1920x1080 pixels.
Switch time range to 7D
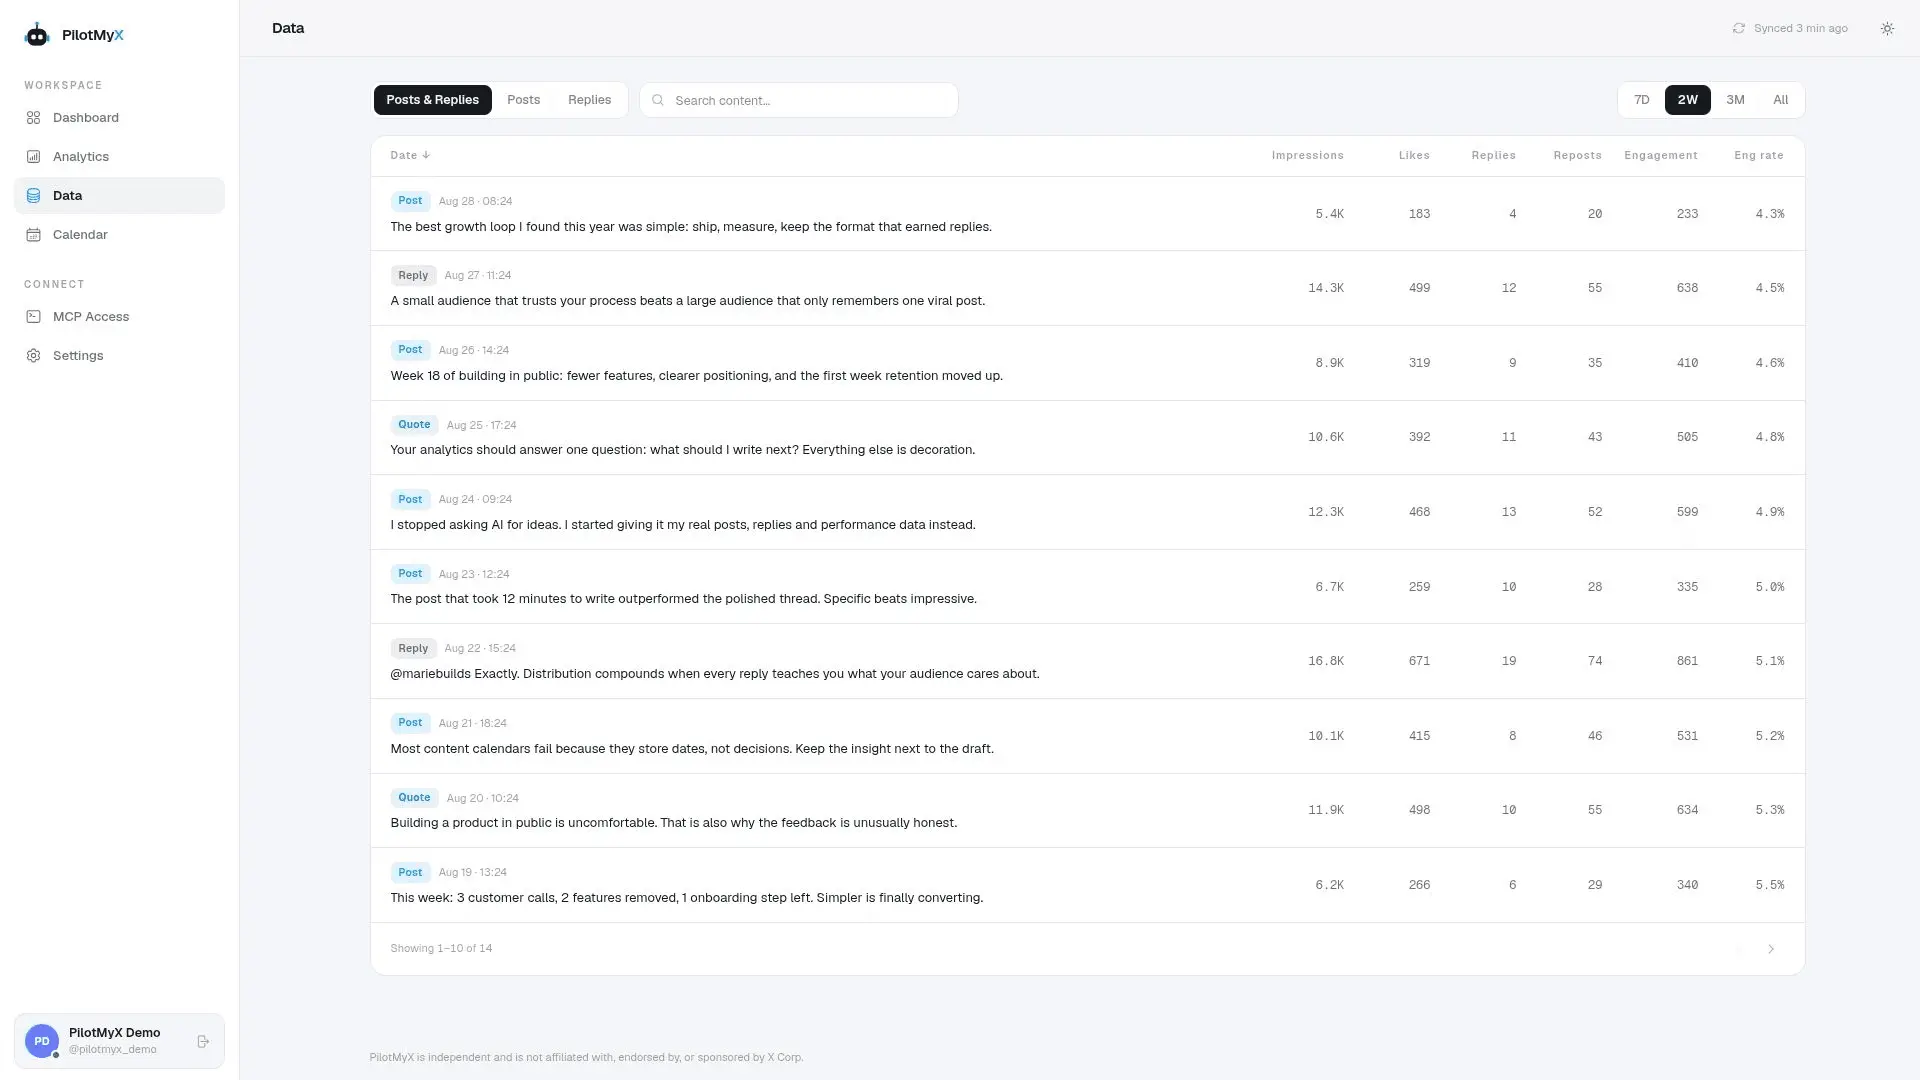(1641, 100)
